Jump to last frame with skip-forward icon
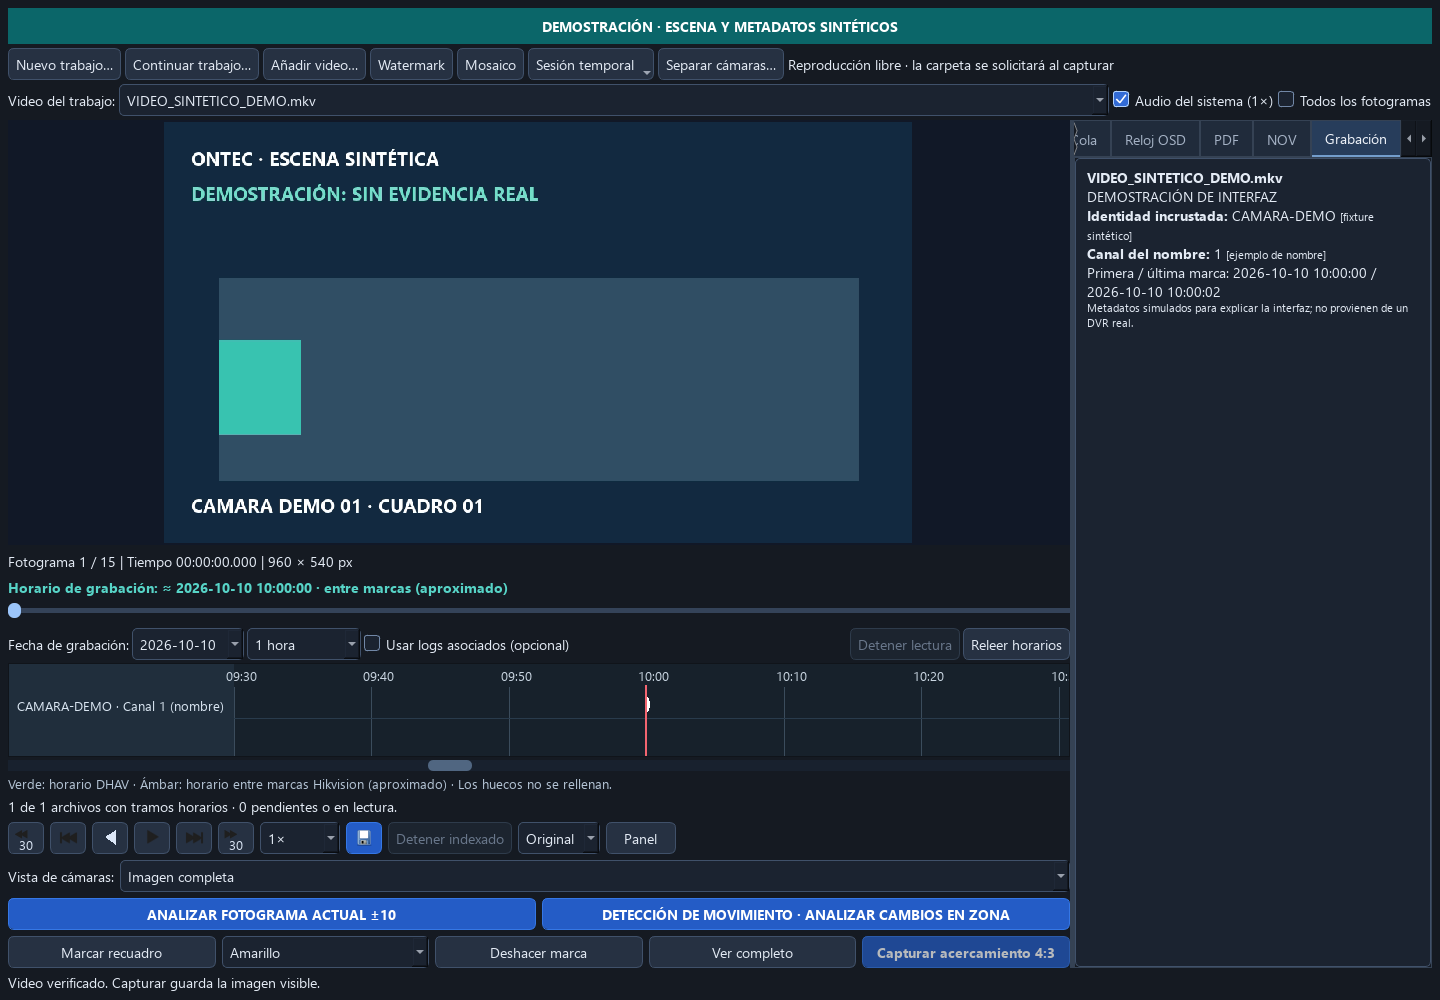Viewport: 1440px width, 1000px height. [x=194, y=838]
